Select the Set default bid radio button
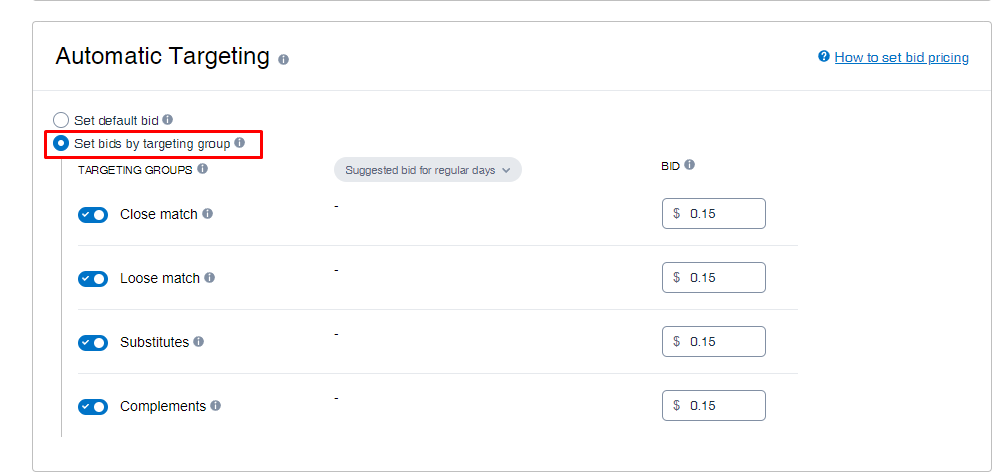The width and height of the screenshot is (995, 473). (60, 120)
